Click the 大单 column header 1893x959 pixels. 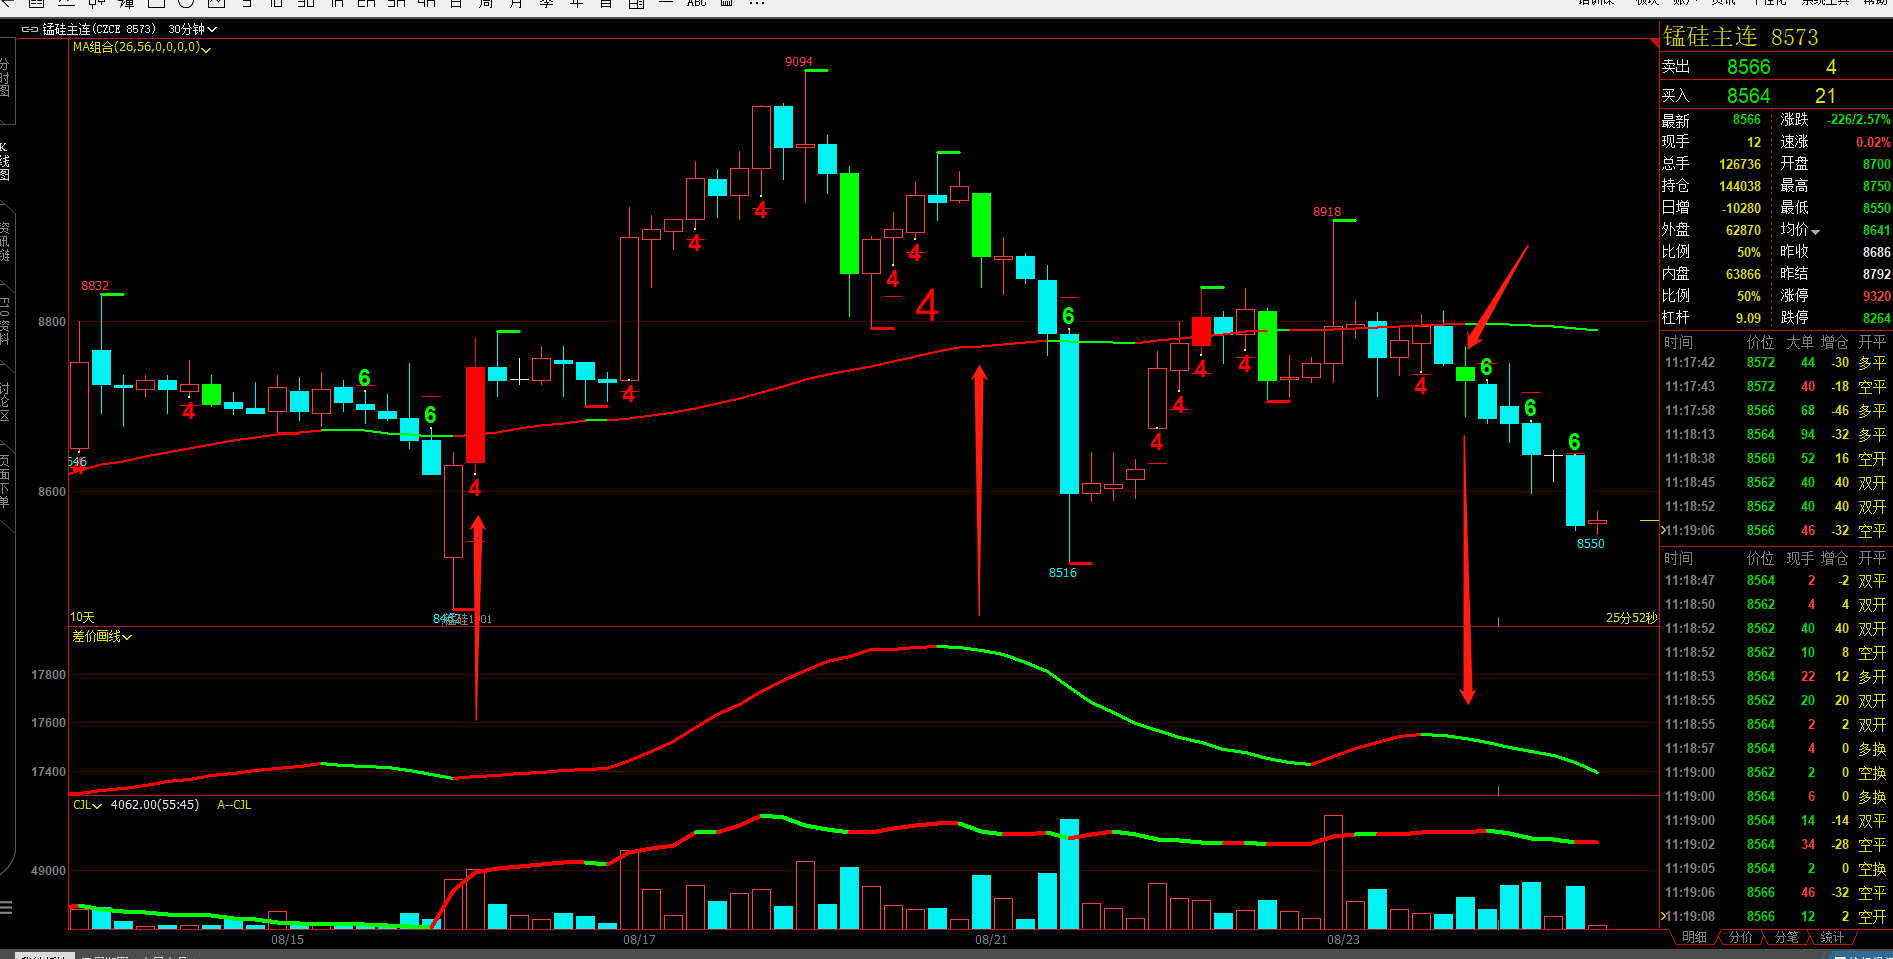pyautogui.click(x=1801, y=342)
